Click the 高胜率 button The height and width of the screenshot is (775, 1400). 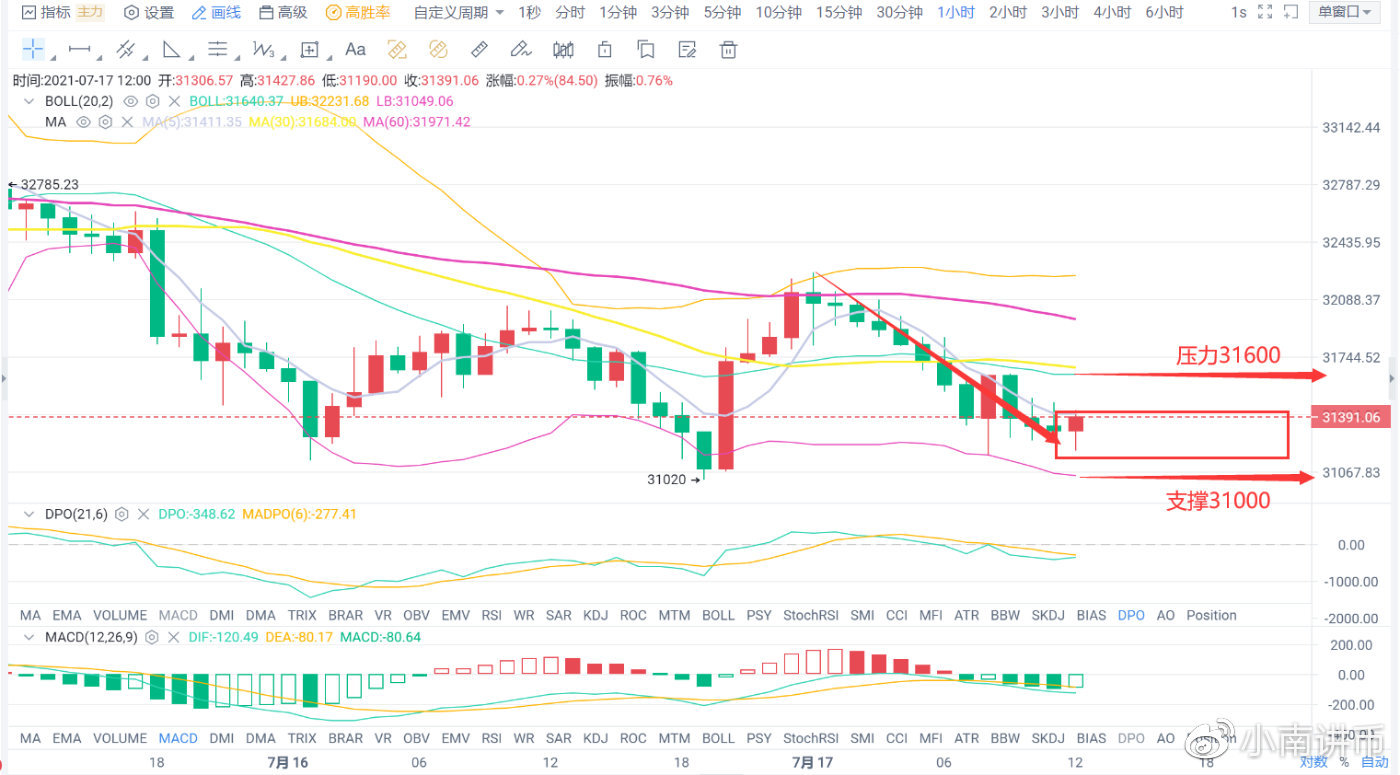(358, 13)
